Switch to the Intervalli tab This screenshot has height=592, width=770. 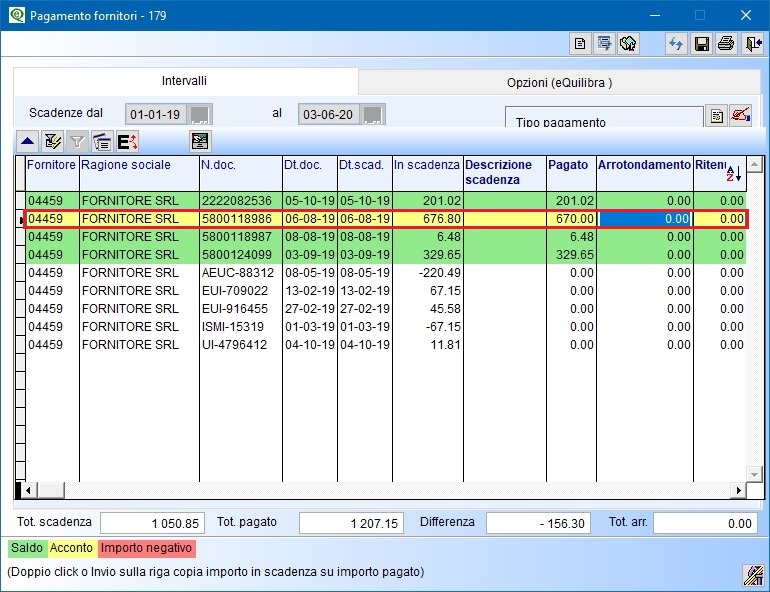click(185, 81)
